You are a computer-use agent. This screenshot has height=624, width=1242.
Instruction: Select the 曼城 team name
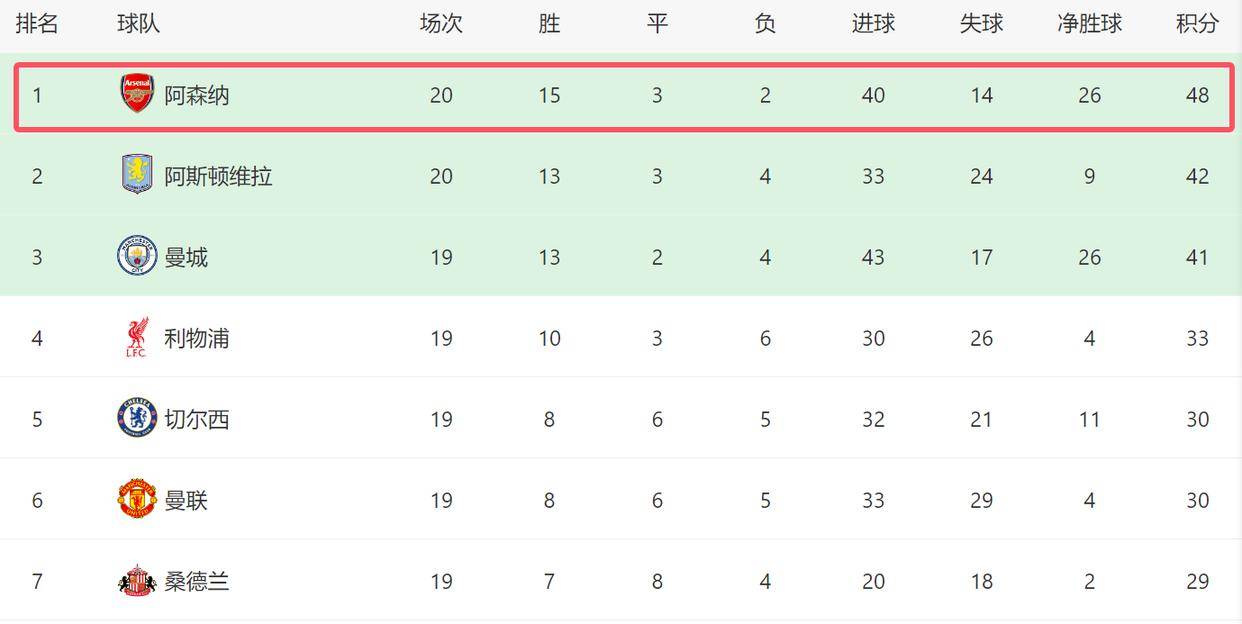pos(186,257)
